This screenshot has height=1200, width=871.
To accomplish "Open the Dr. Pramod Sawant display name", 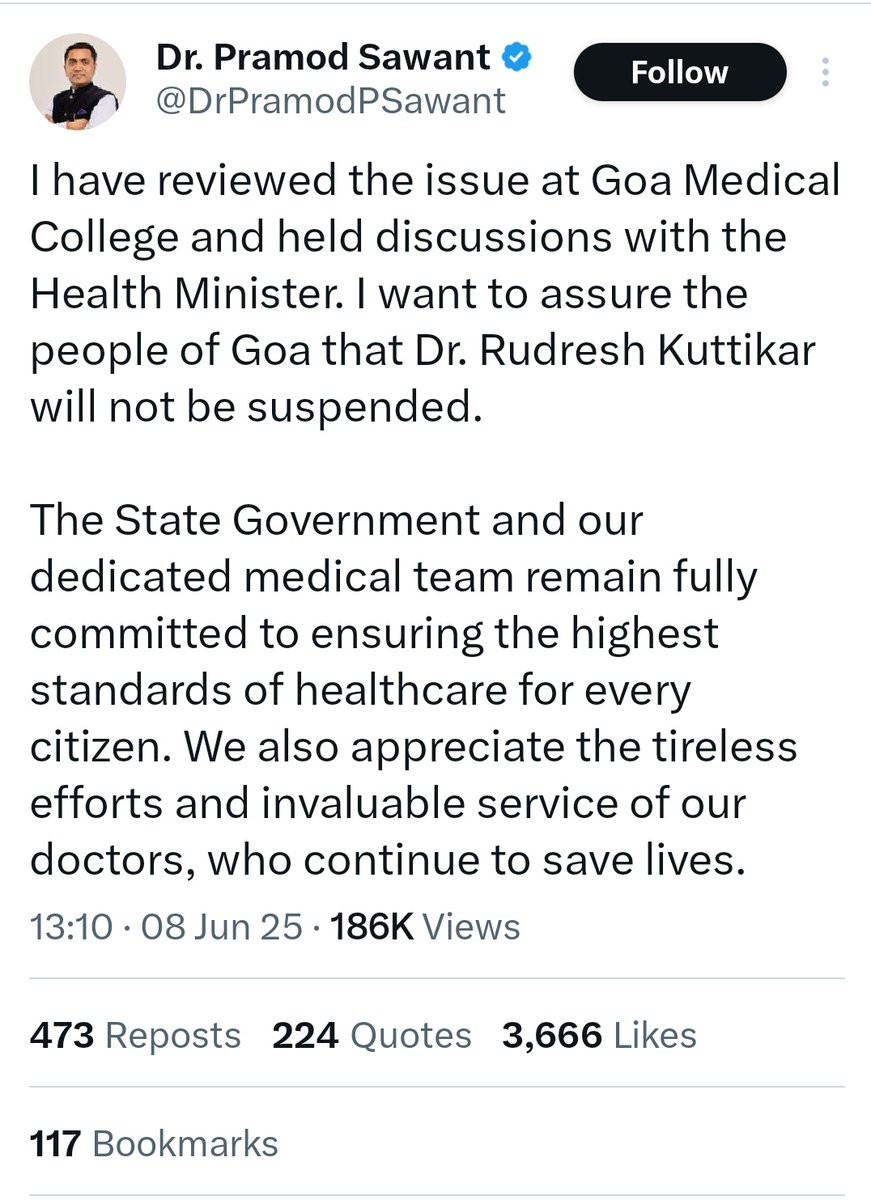I will point(323,59).
